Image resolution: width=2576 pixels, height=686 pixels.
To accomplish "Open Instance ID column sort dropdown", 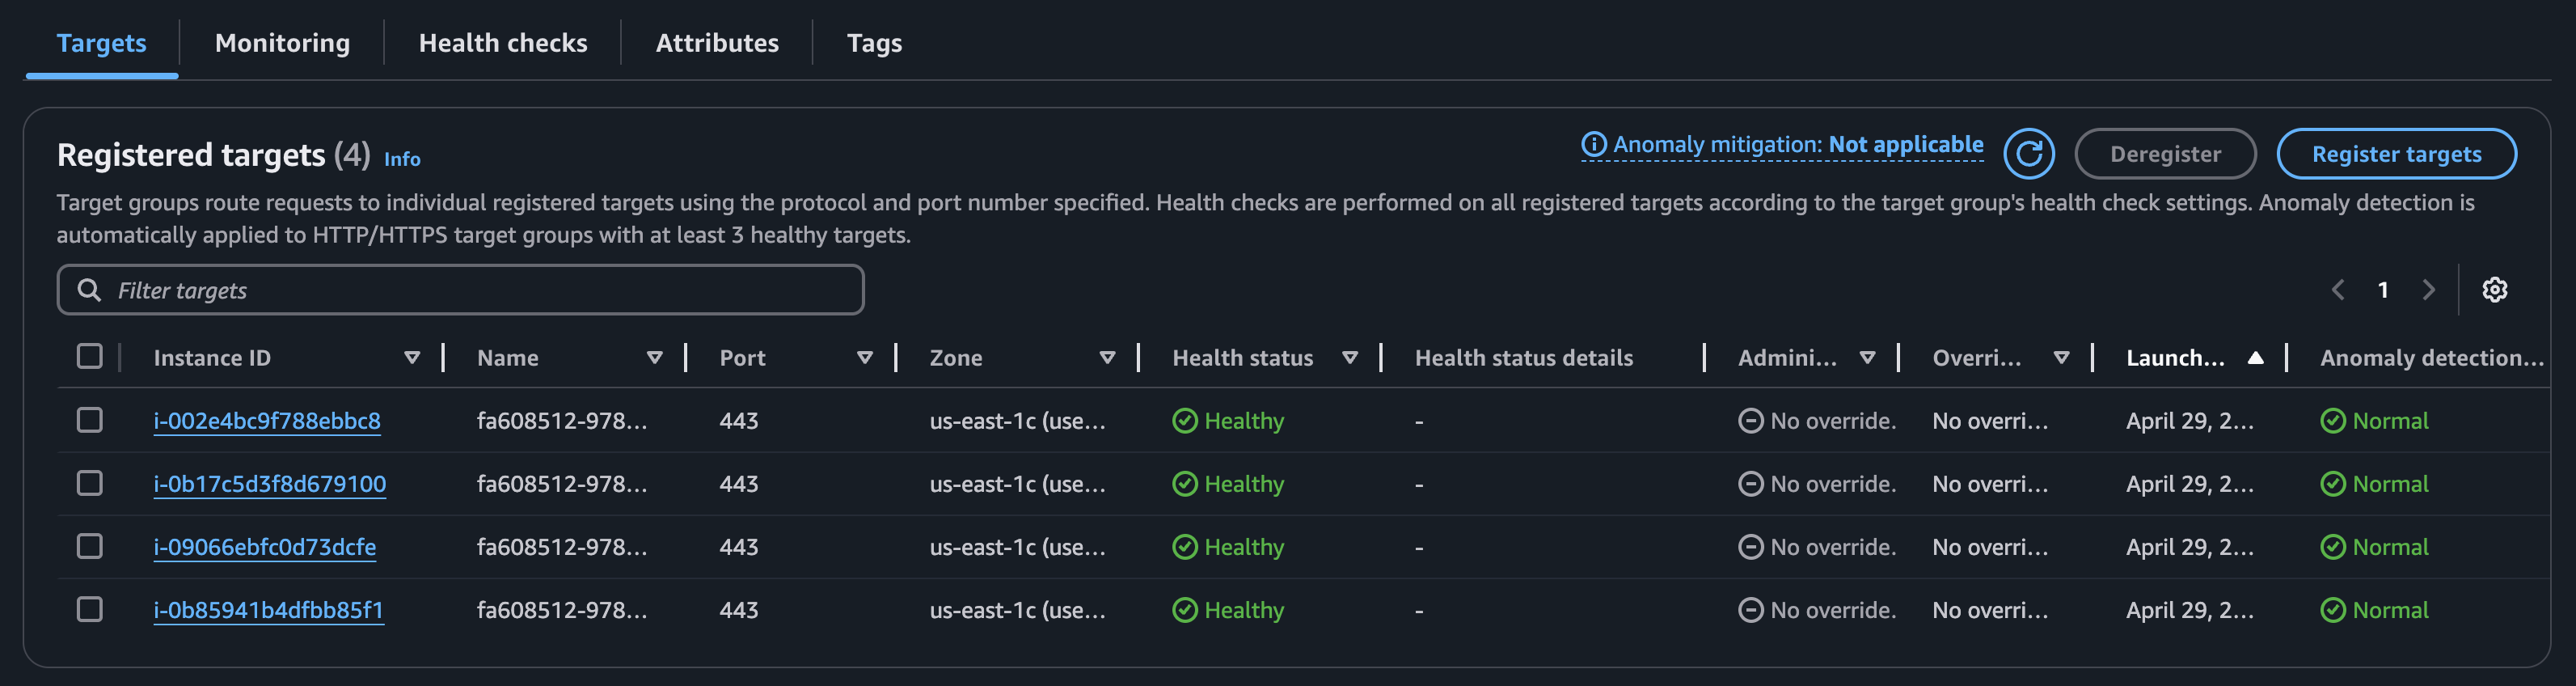I will [x=411, y=358].
